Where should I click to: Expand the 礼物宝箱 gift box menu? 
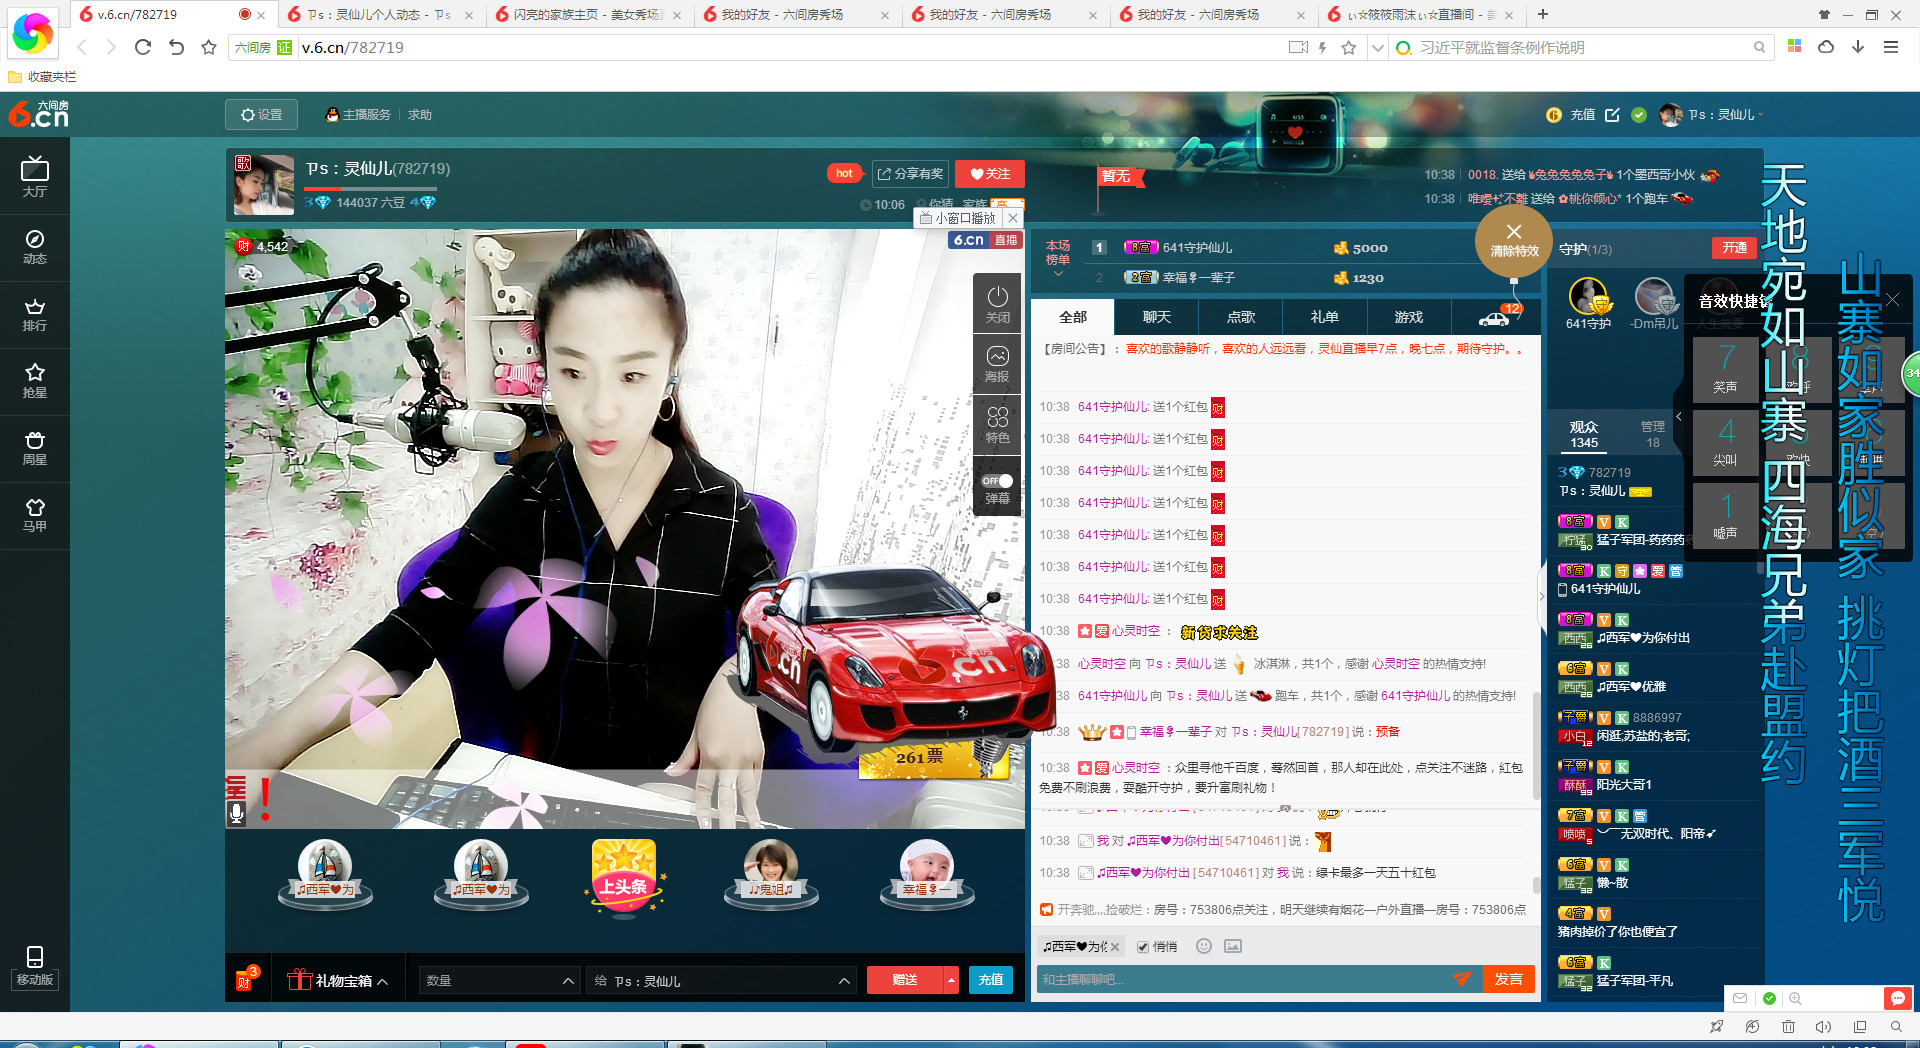[337, 980]
